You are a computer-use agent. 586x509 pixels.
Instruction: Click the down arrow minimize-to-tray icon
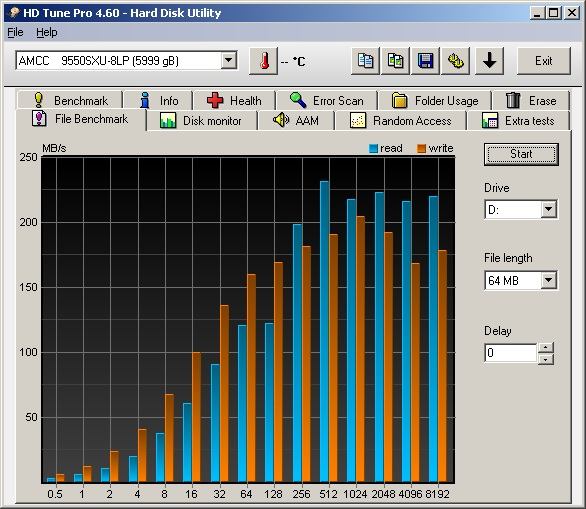tap(489, 61)
